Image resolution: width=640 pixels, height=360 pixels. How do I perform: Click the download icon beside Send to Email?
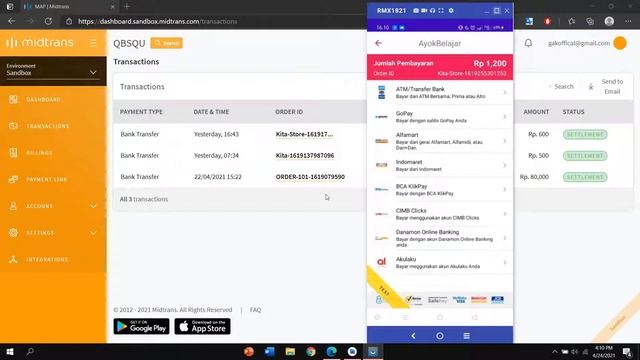pos(591,87)
